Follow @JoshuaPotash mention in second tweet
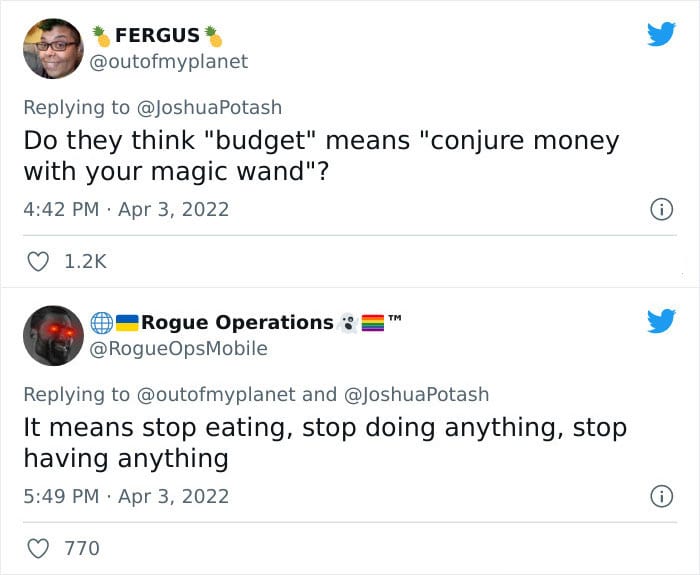The width and height of the screenshot is (700, 575). 417,395
